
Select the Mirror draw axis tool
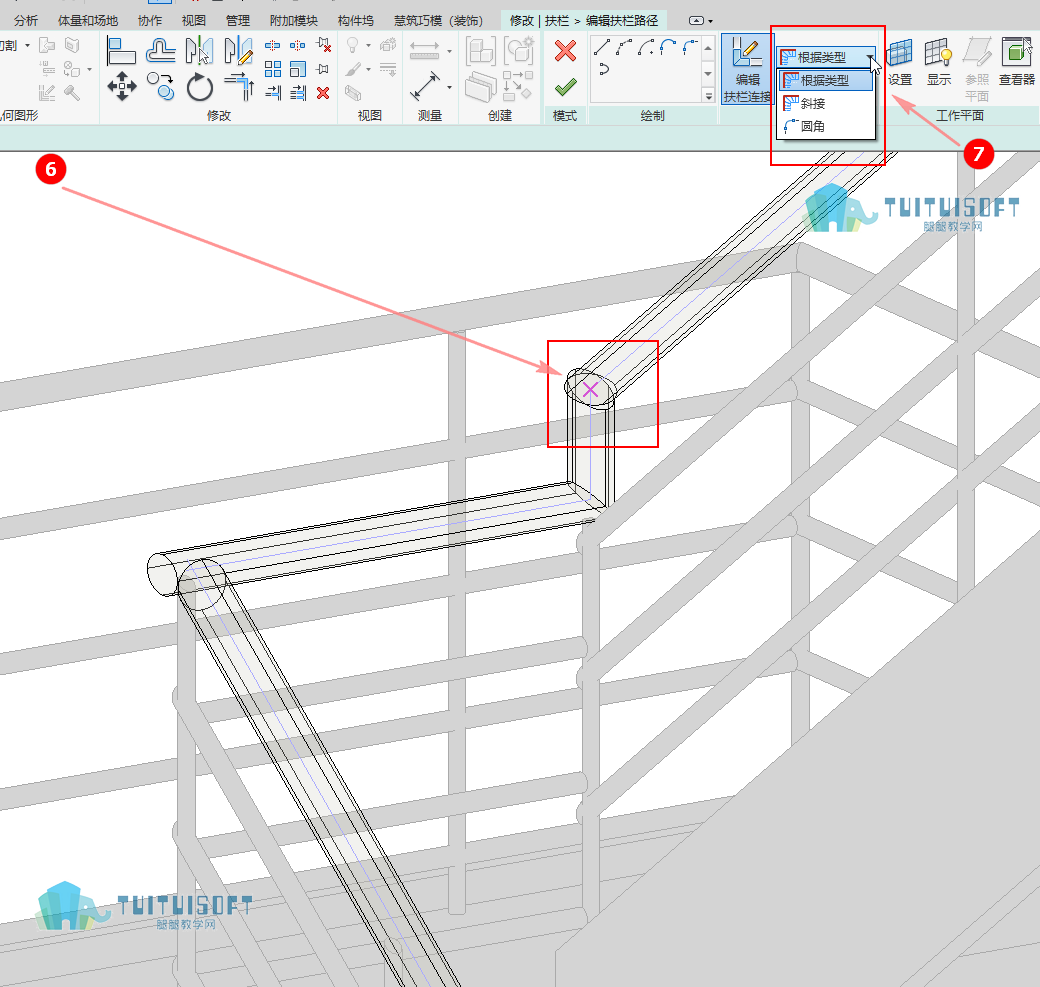coord(239,51)
